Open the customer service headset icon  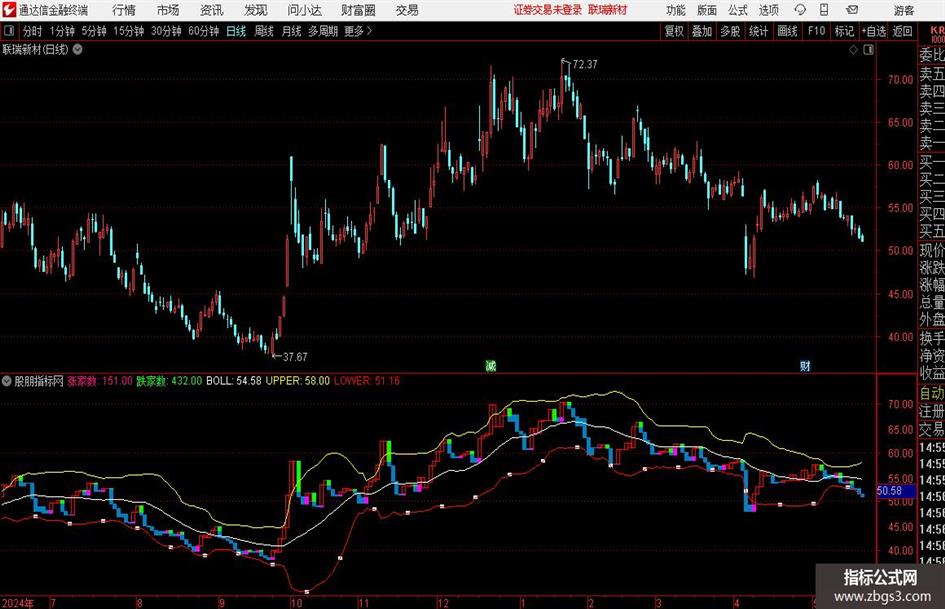click(x=800, y=10)
